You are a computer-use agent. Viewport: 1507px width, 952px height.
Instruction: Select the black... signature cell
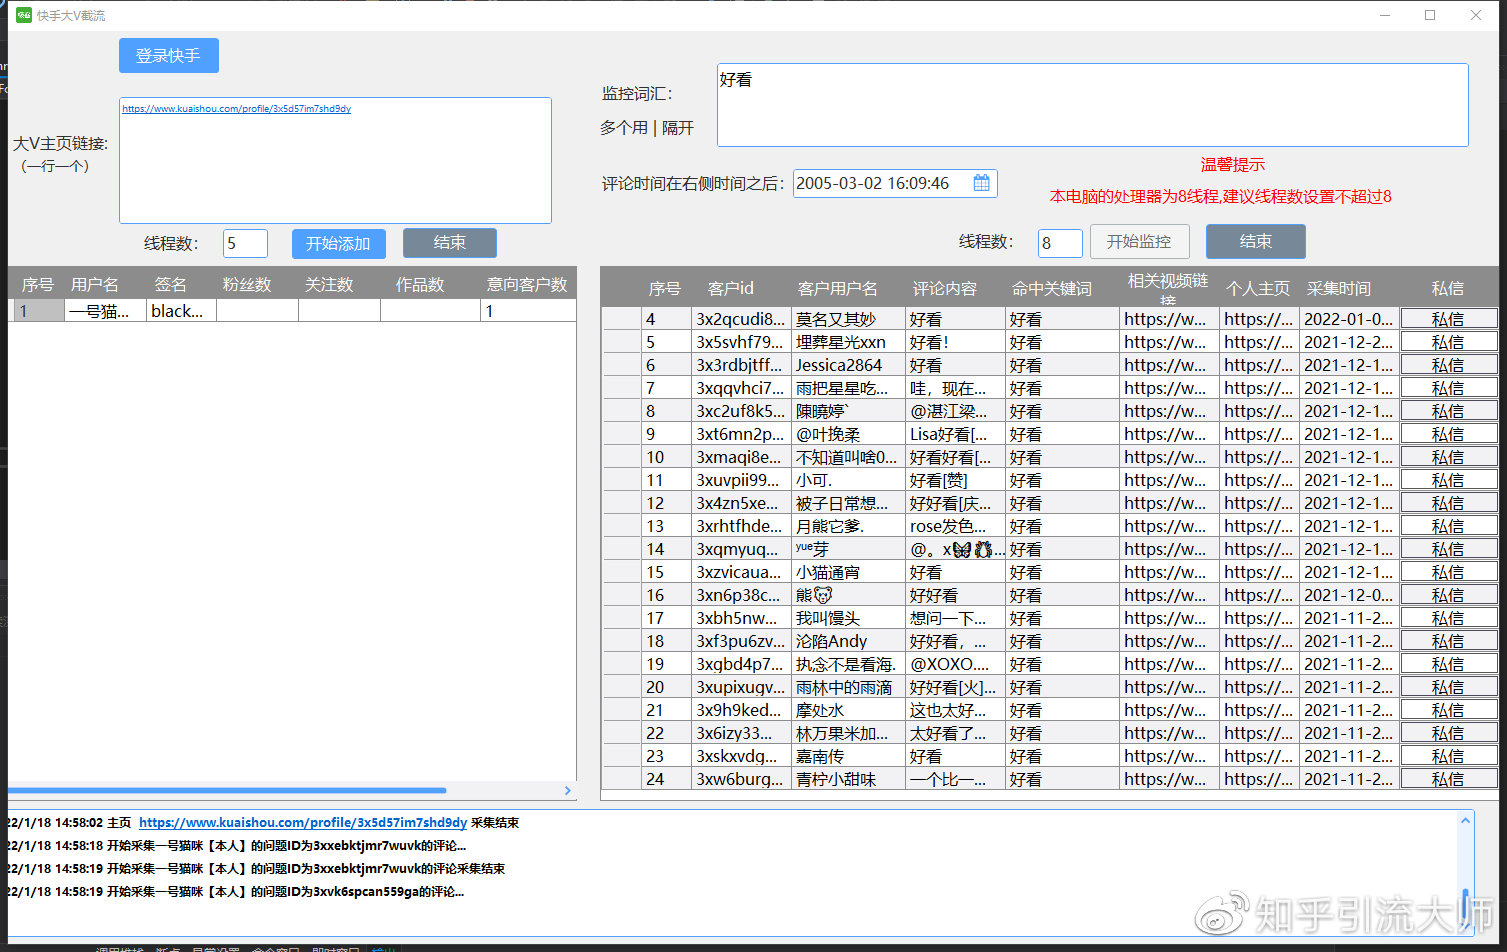pyautogui.click(x=181, y=311)
